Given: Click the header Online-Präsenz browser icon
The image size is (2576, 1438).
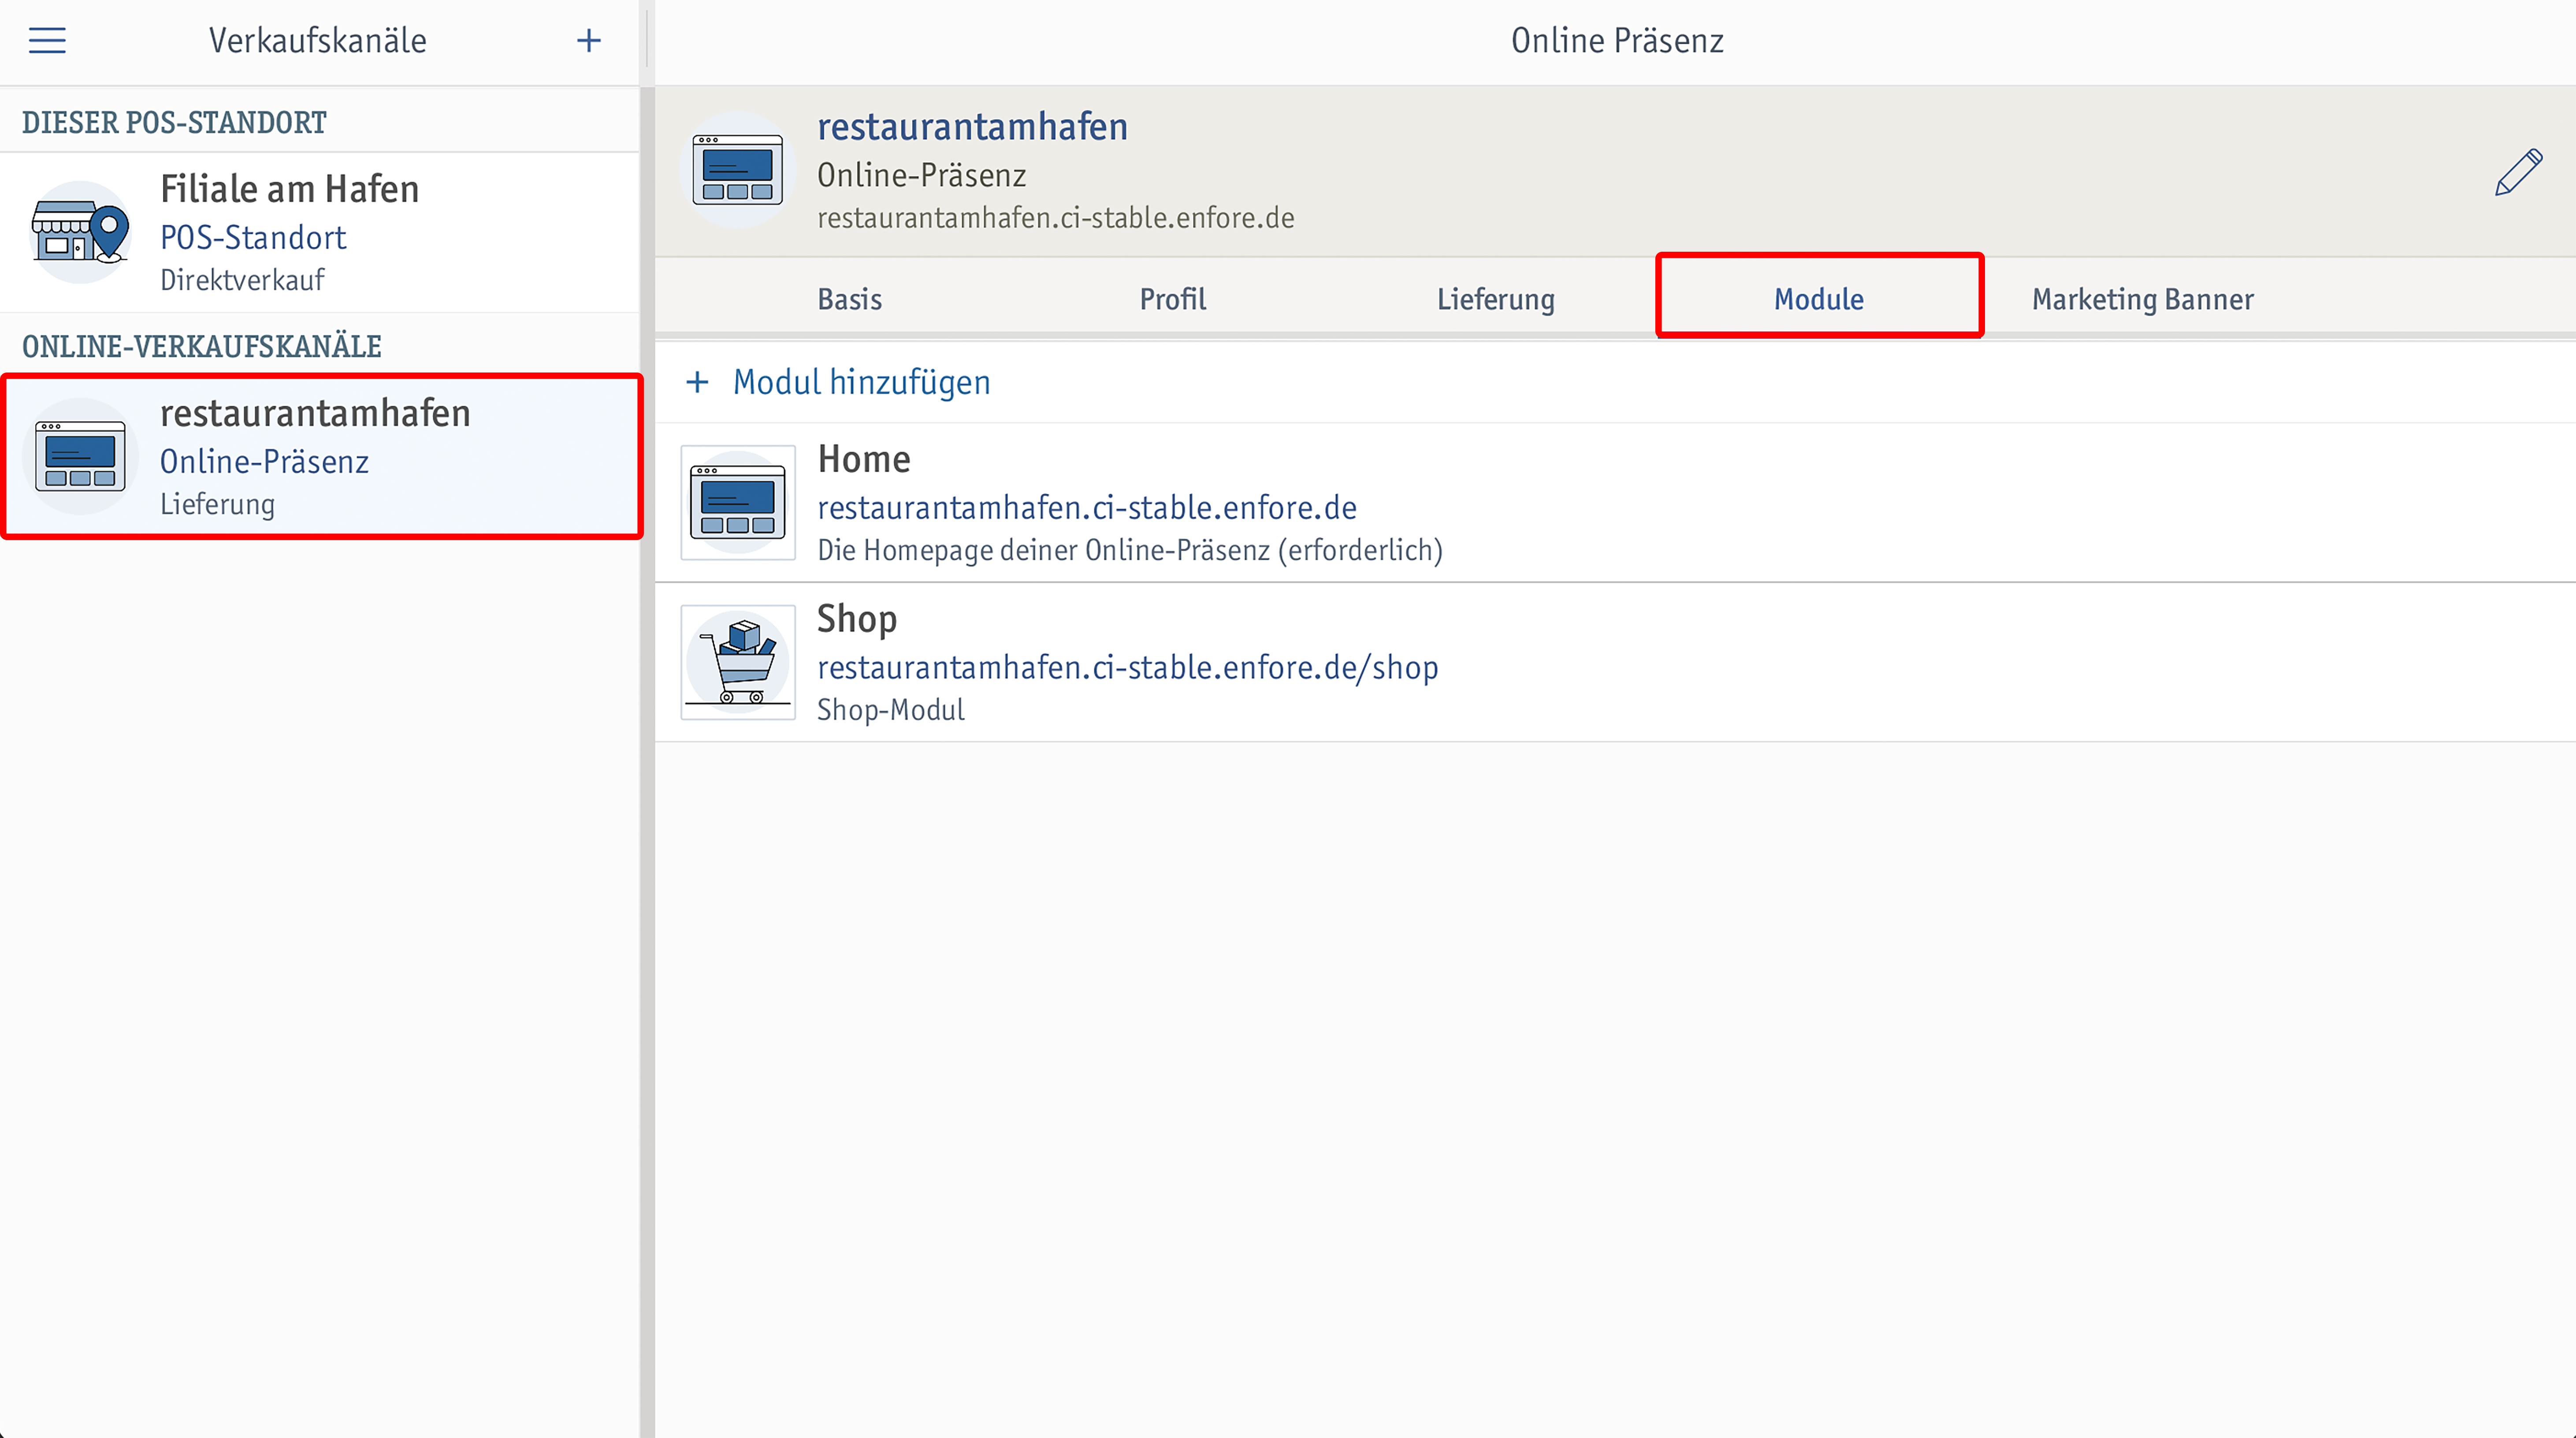Looking at the screenshot, I should [738, 169].
